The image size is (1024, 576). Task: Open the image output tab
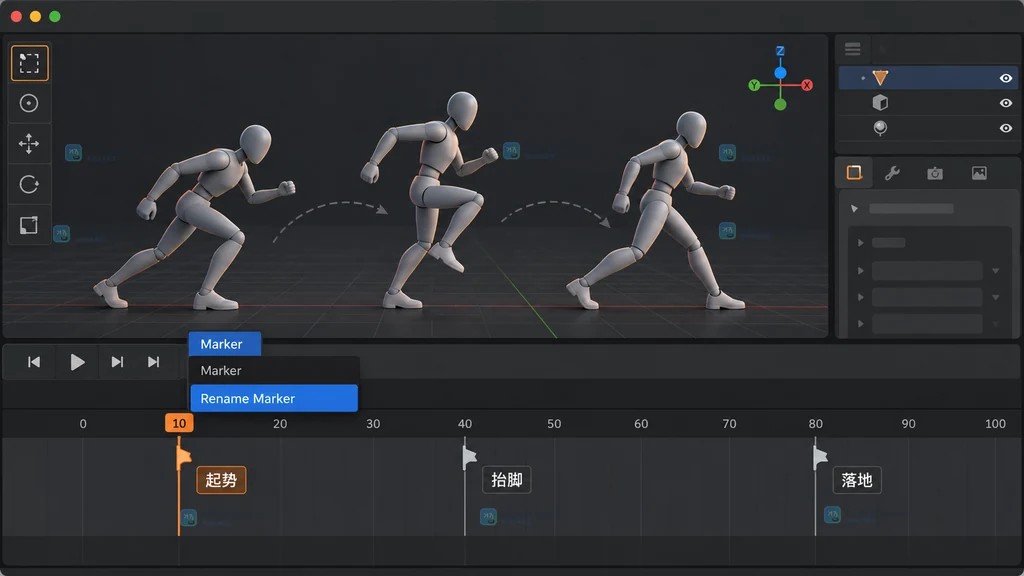click(x=979, y=173)
